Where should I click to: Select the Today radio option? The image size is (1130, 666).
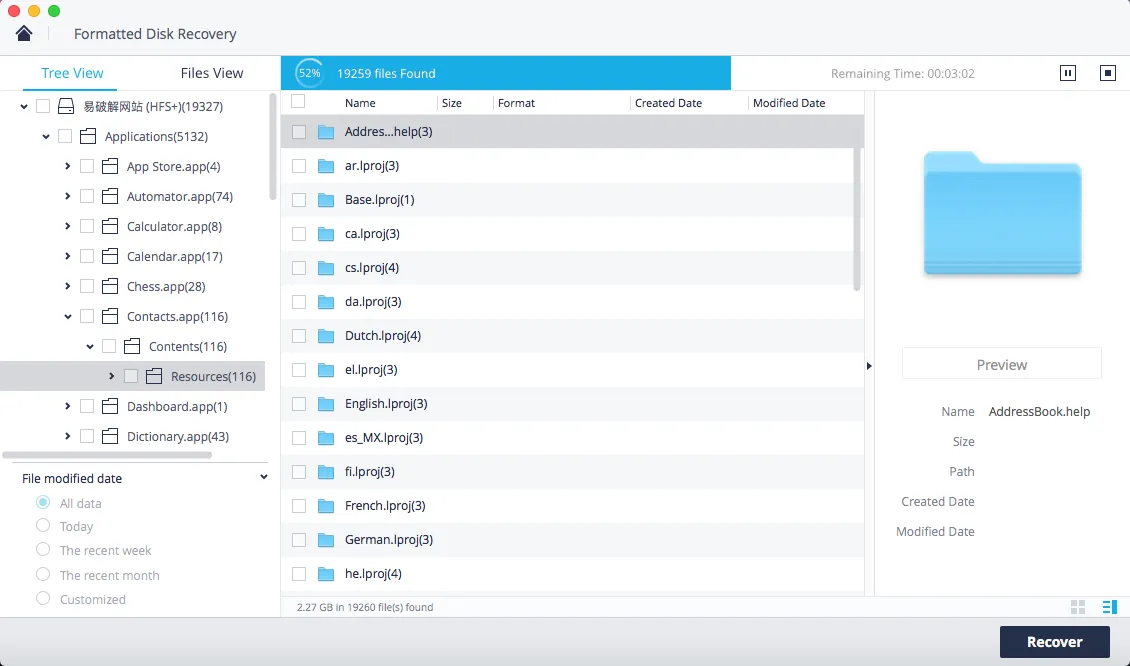pyautogui.click(x=43, y=525)
